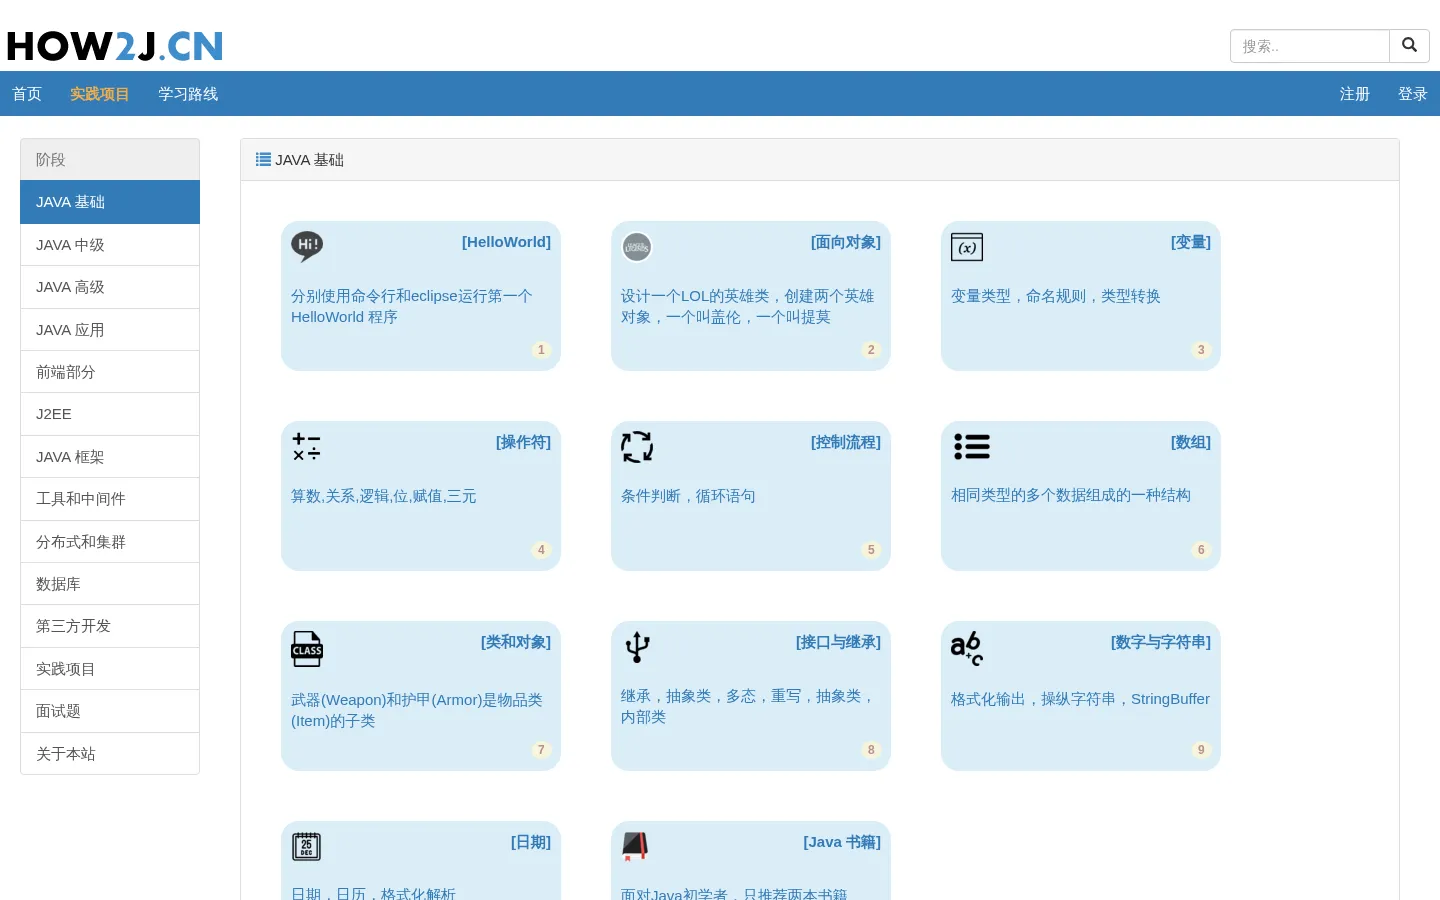The width and height of the screenshot is (1440, 900).
Task: Open the [变量] title link
Action: coord(1191,242)
